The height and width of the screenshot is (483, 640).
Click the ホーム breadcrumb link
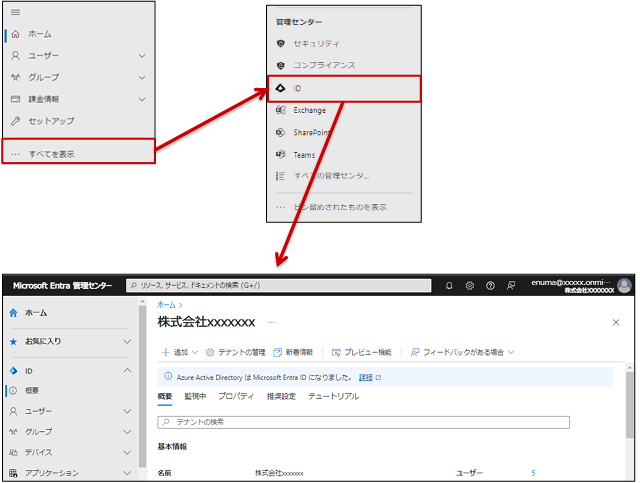(x=167, y=305)
